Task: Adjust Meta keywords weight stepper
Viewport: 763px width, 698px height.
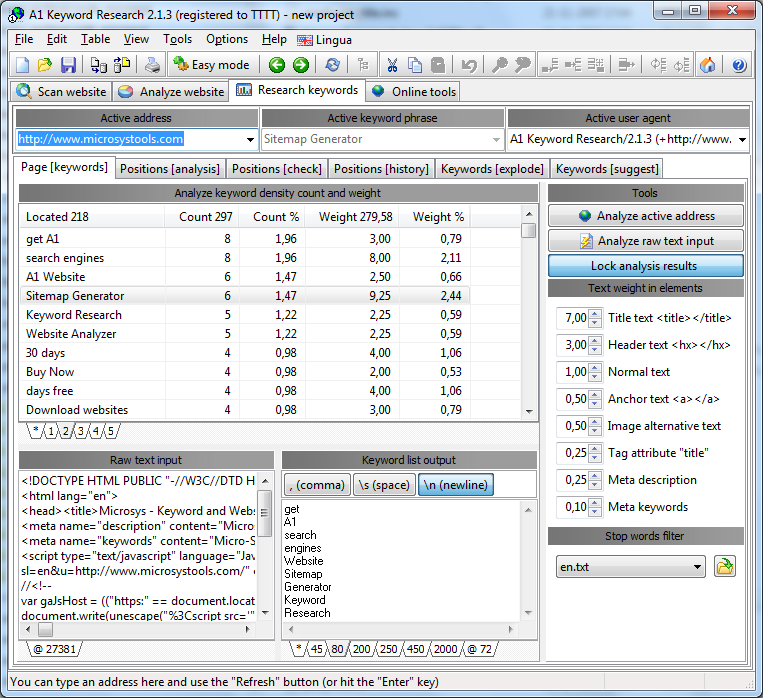Action: pos(594,507)
